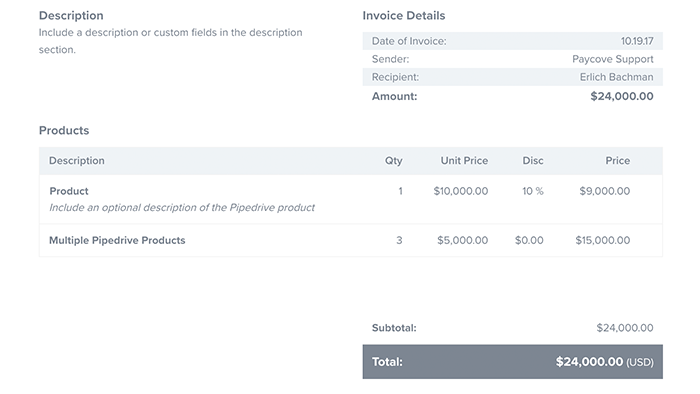Select the sender name Paycove Support
Viewport: 700px width, 394px height.
coord(612,59)
